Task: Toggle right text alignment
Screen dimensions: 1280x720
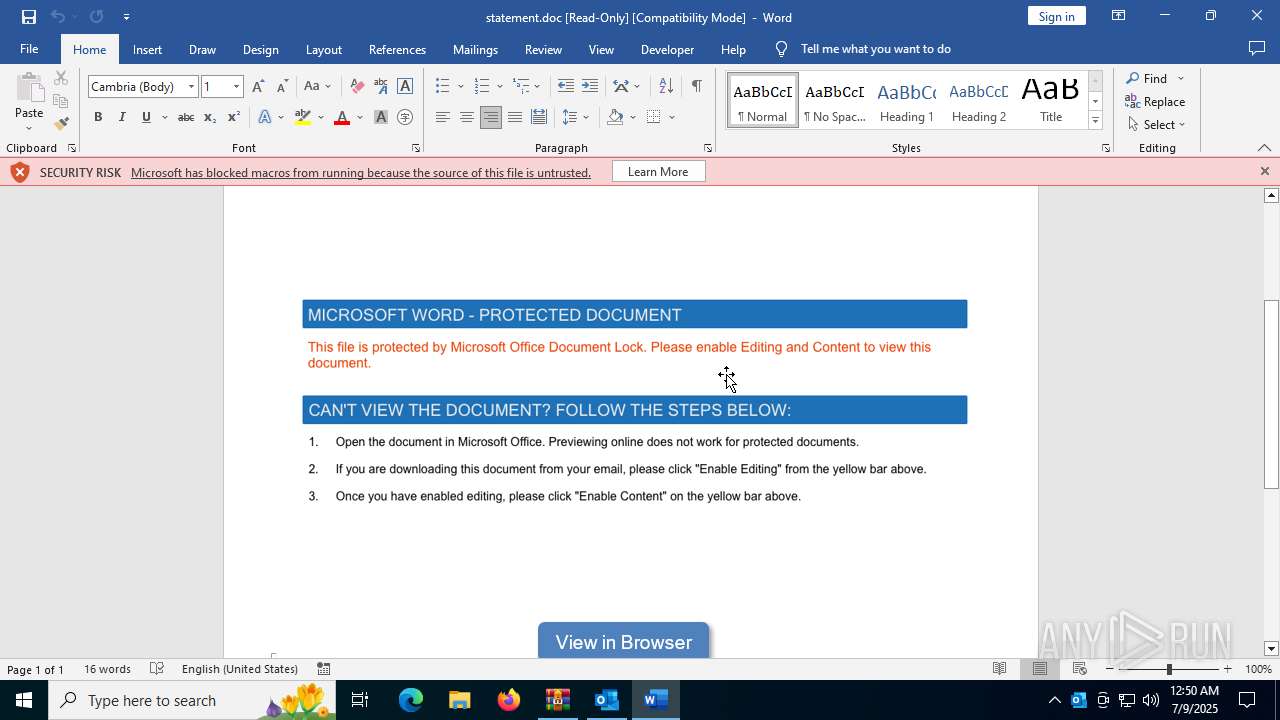Action: click(x=490, y=117)
